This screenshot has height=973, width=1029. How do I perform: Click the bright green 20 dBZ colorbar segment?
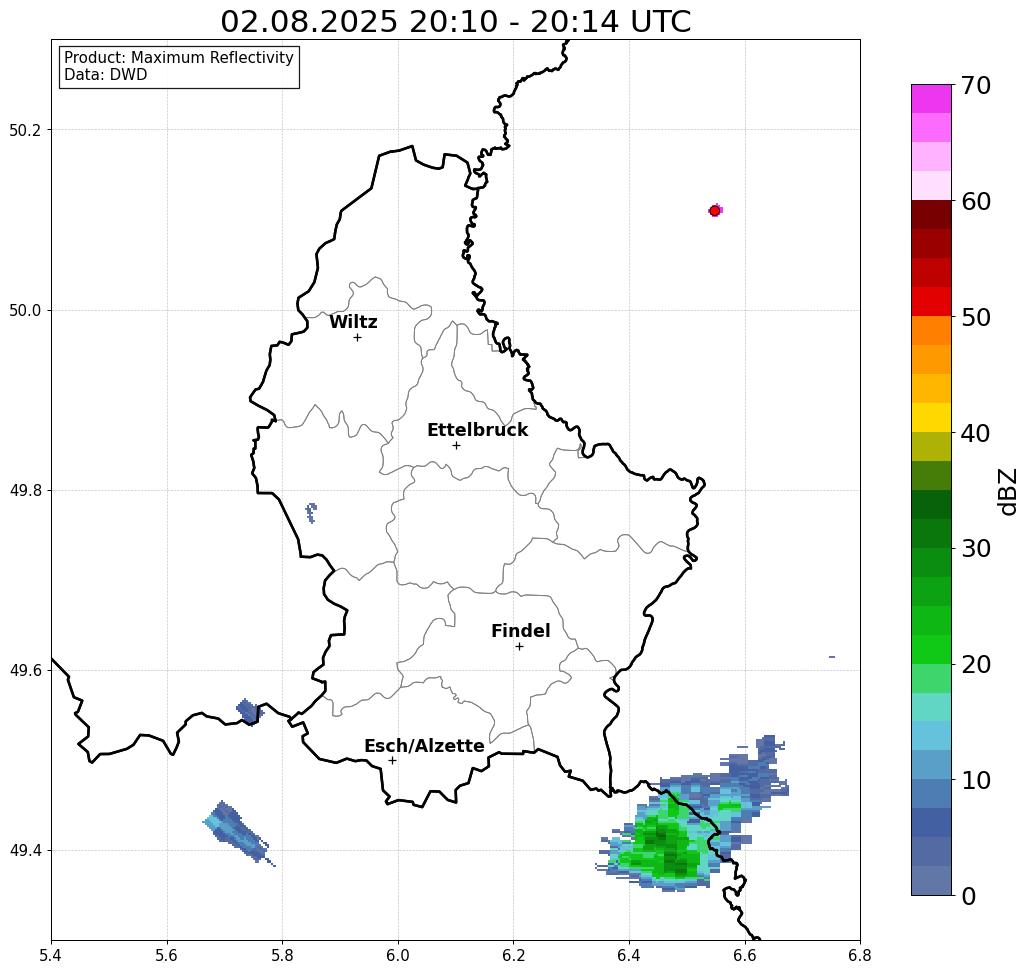(931, 650)
